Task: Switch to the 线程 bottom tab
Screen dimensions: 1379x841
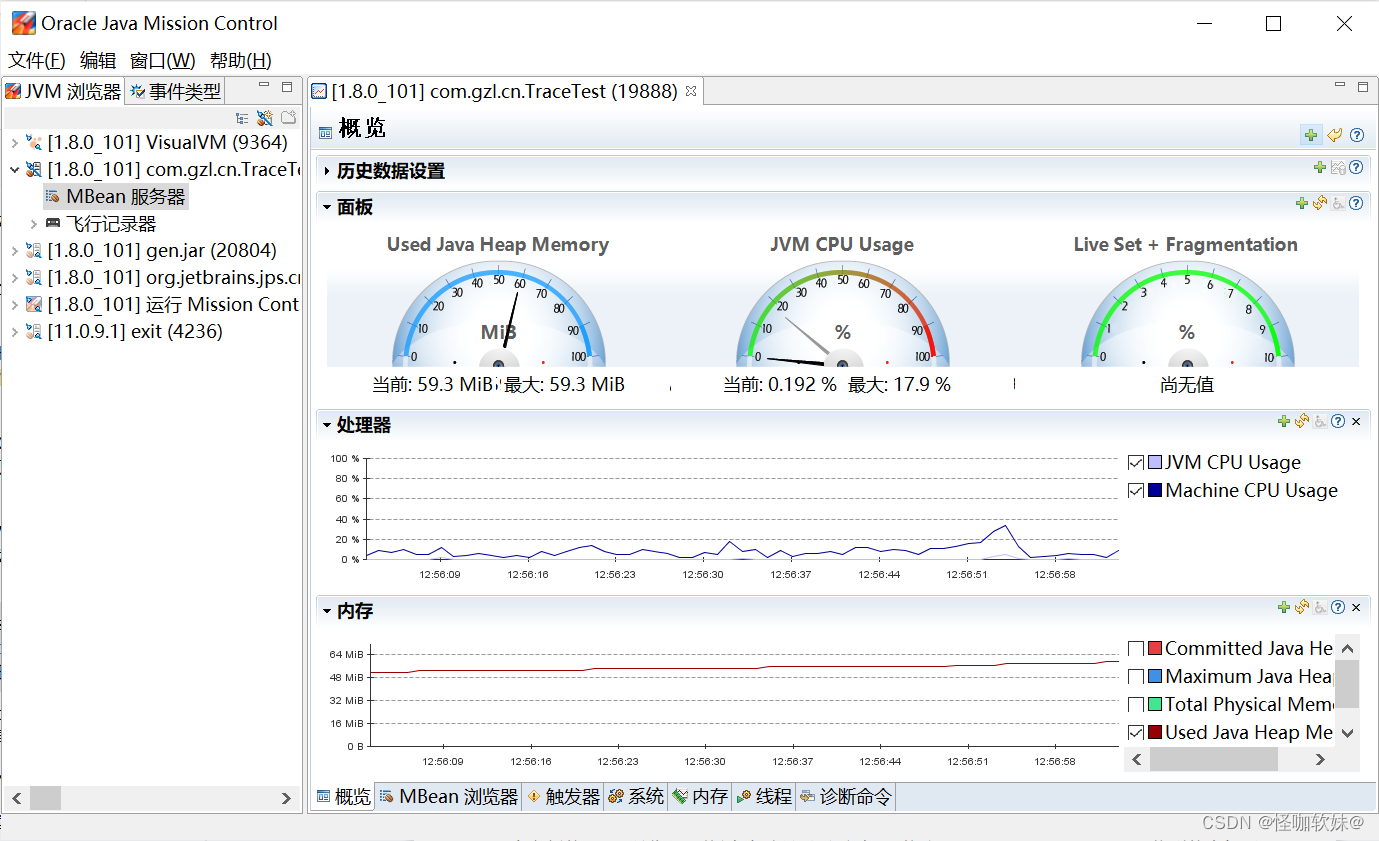Action: pyautogui.click(x=764, y=797)
